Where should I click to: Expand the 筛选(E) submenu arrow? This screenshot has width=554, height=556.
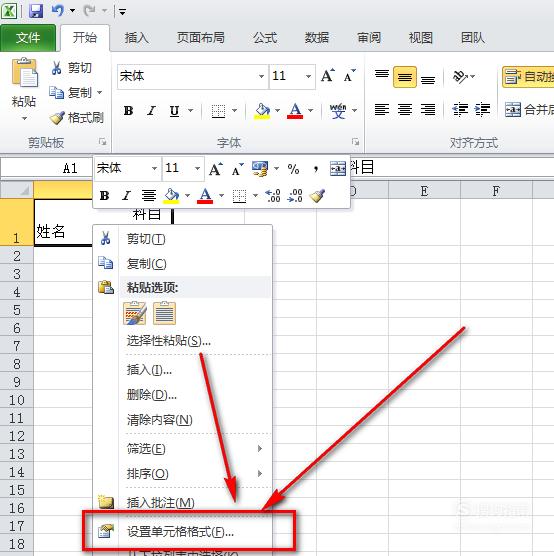tap(260, 449)
